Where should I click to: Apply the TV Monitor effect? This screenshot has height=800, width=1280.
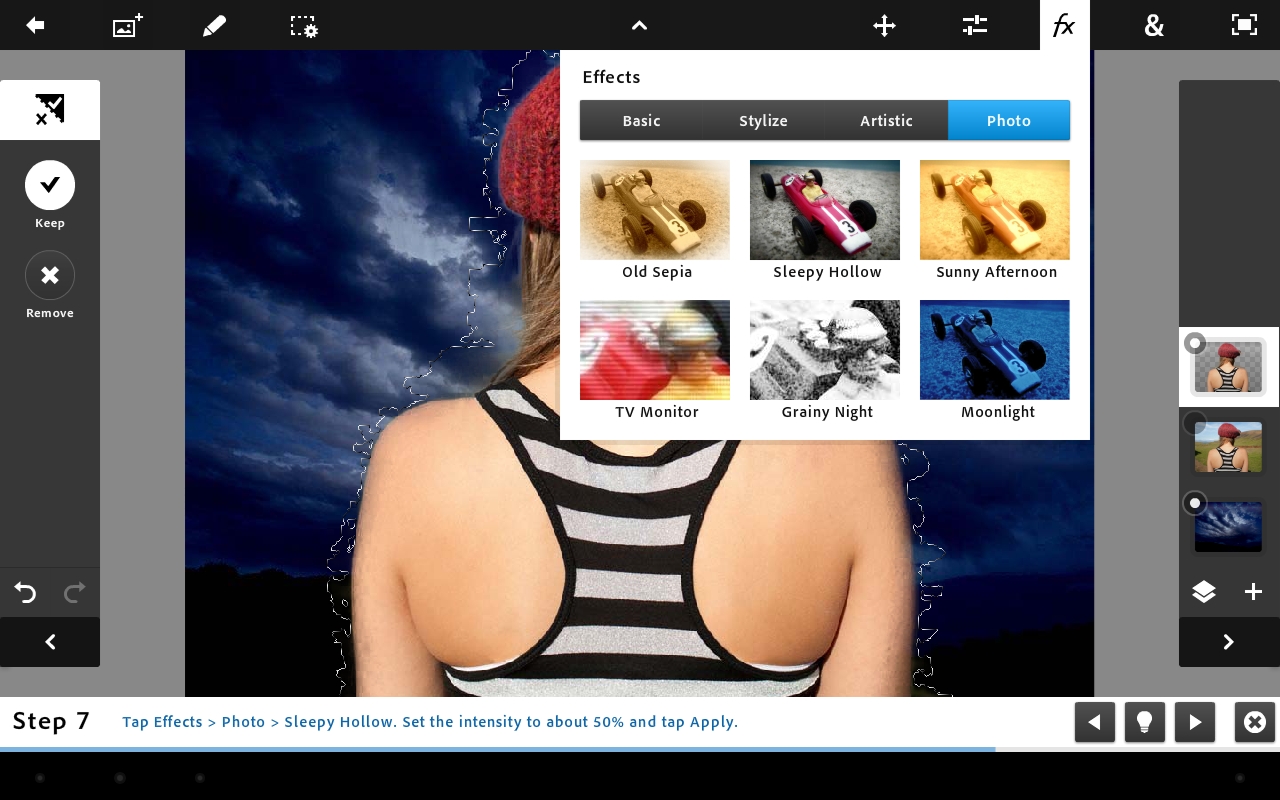[x=655, y=350]
